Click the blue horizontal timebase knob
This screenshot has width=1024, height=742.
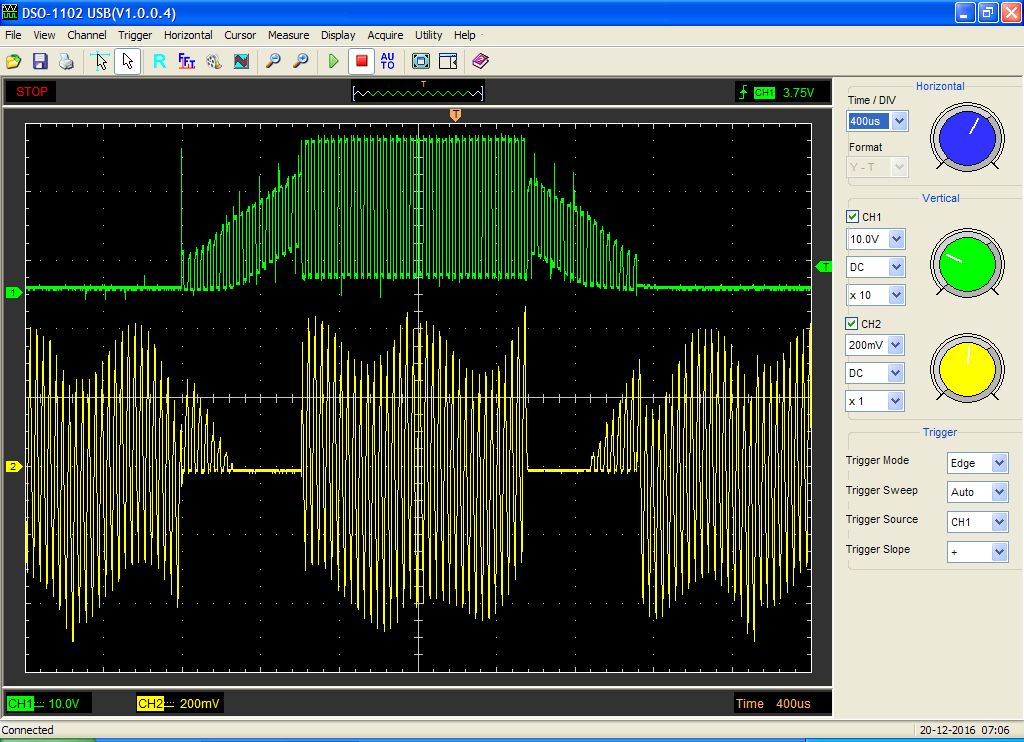(967, 138)
